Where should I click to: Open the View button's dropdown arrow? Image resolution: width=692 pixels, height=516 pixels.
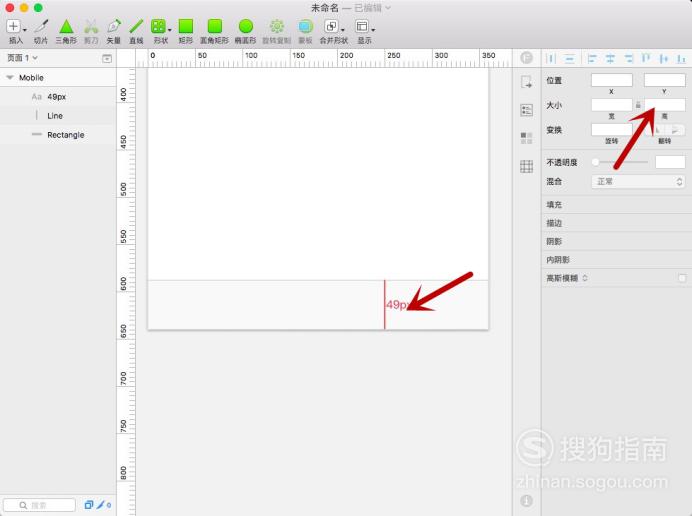(373, 30)
